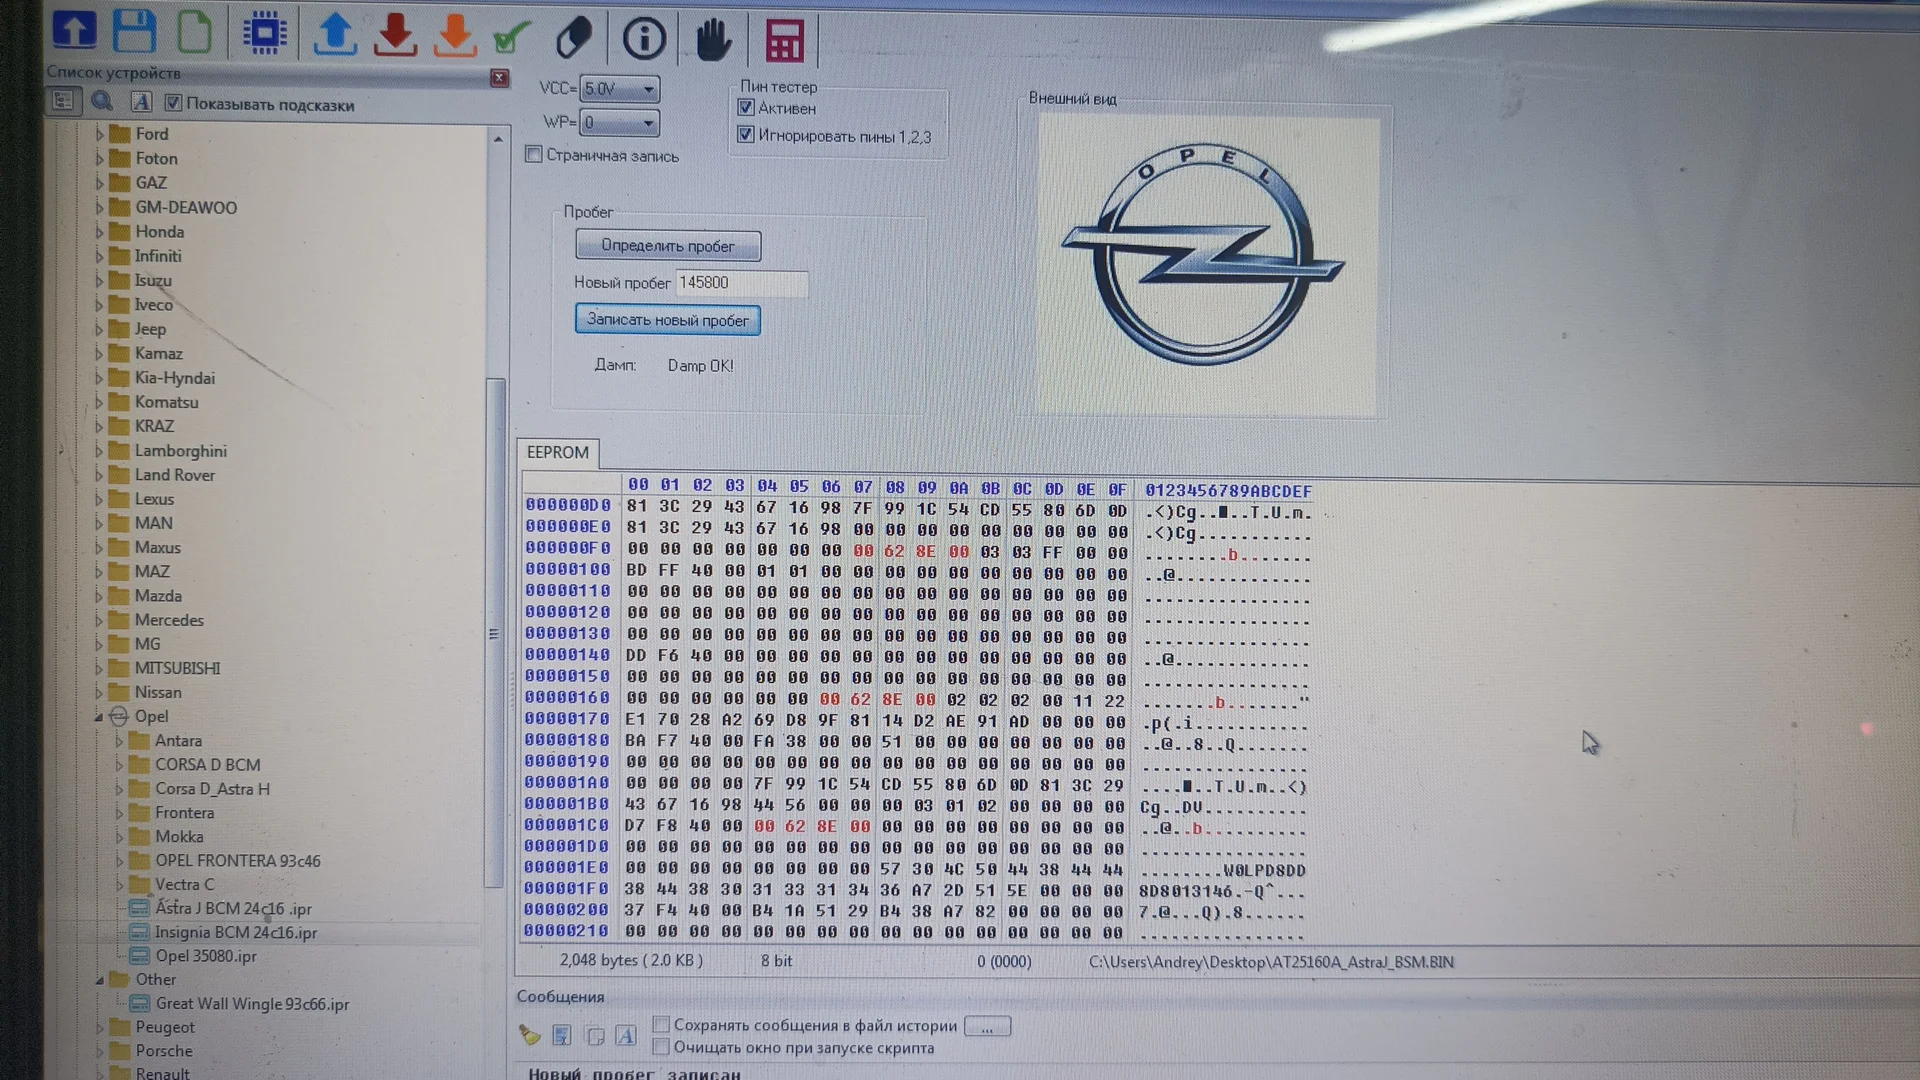Click the scroll up arrow of device list

click(x=498, y=139)
